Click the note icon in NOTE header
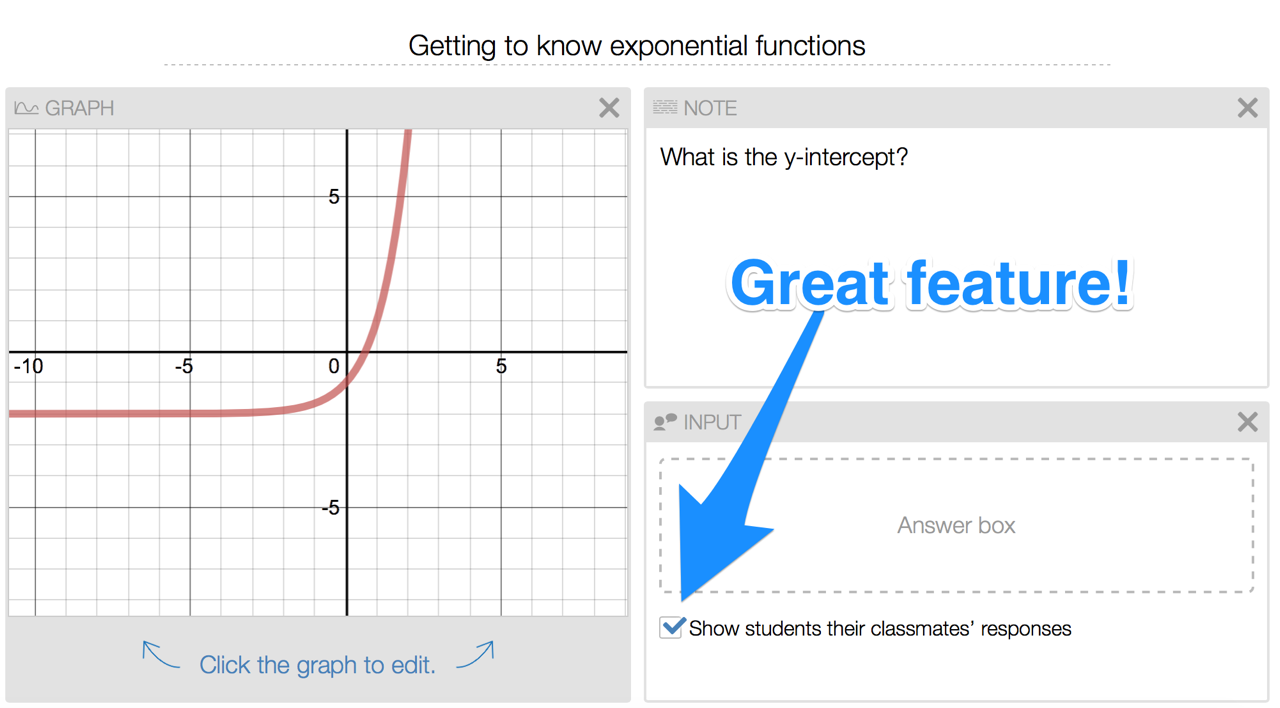1280x708 pixels. tap(665, 108)
